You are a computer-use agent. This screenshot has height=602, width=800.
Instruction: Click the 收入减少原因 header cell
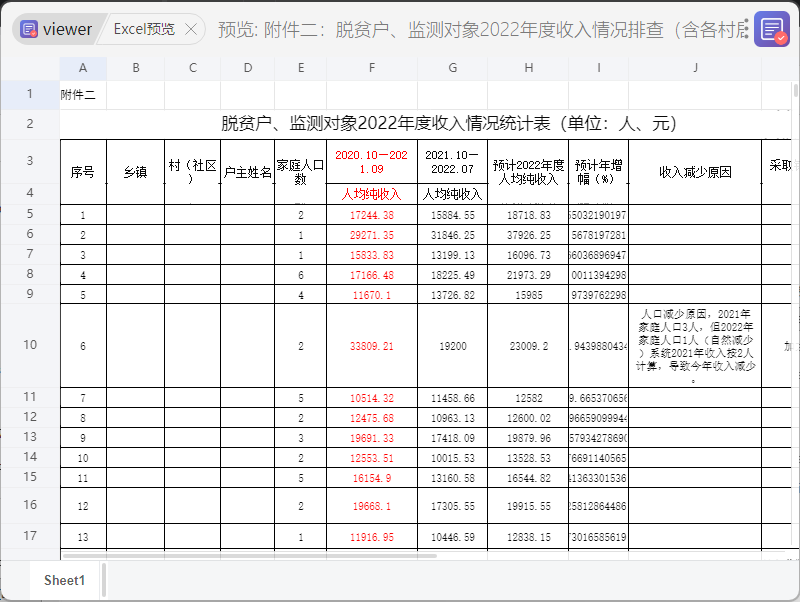(x=695, y=172)
